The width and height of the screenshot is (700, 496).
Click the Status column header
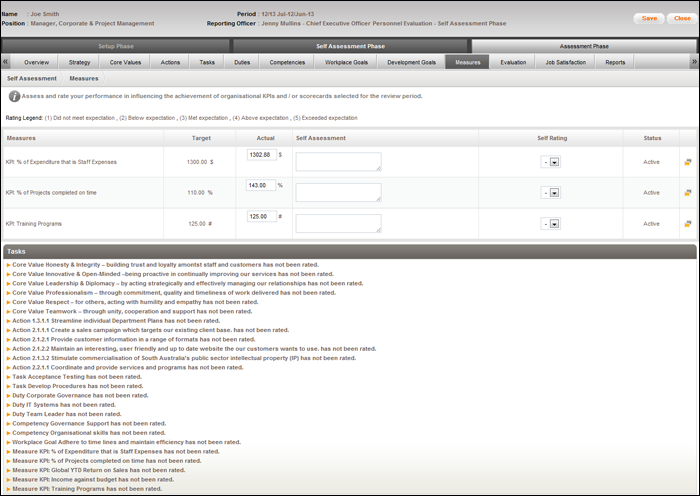coord(652,138)
